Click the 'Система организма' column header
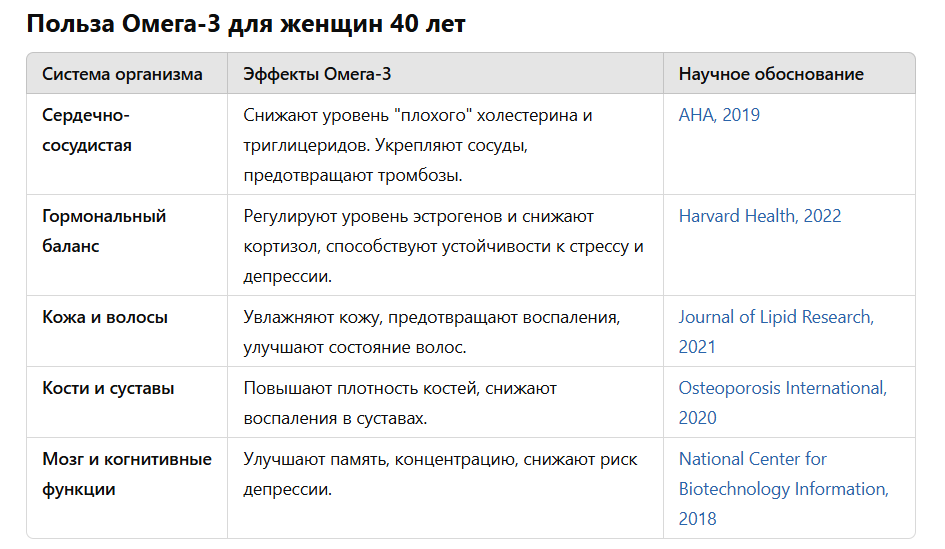 pos(122,74)
